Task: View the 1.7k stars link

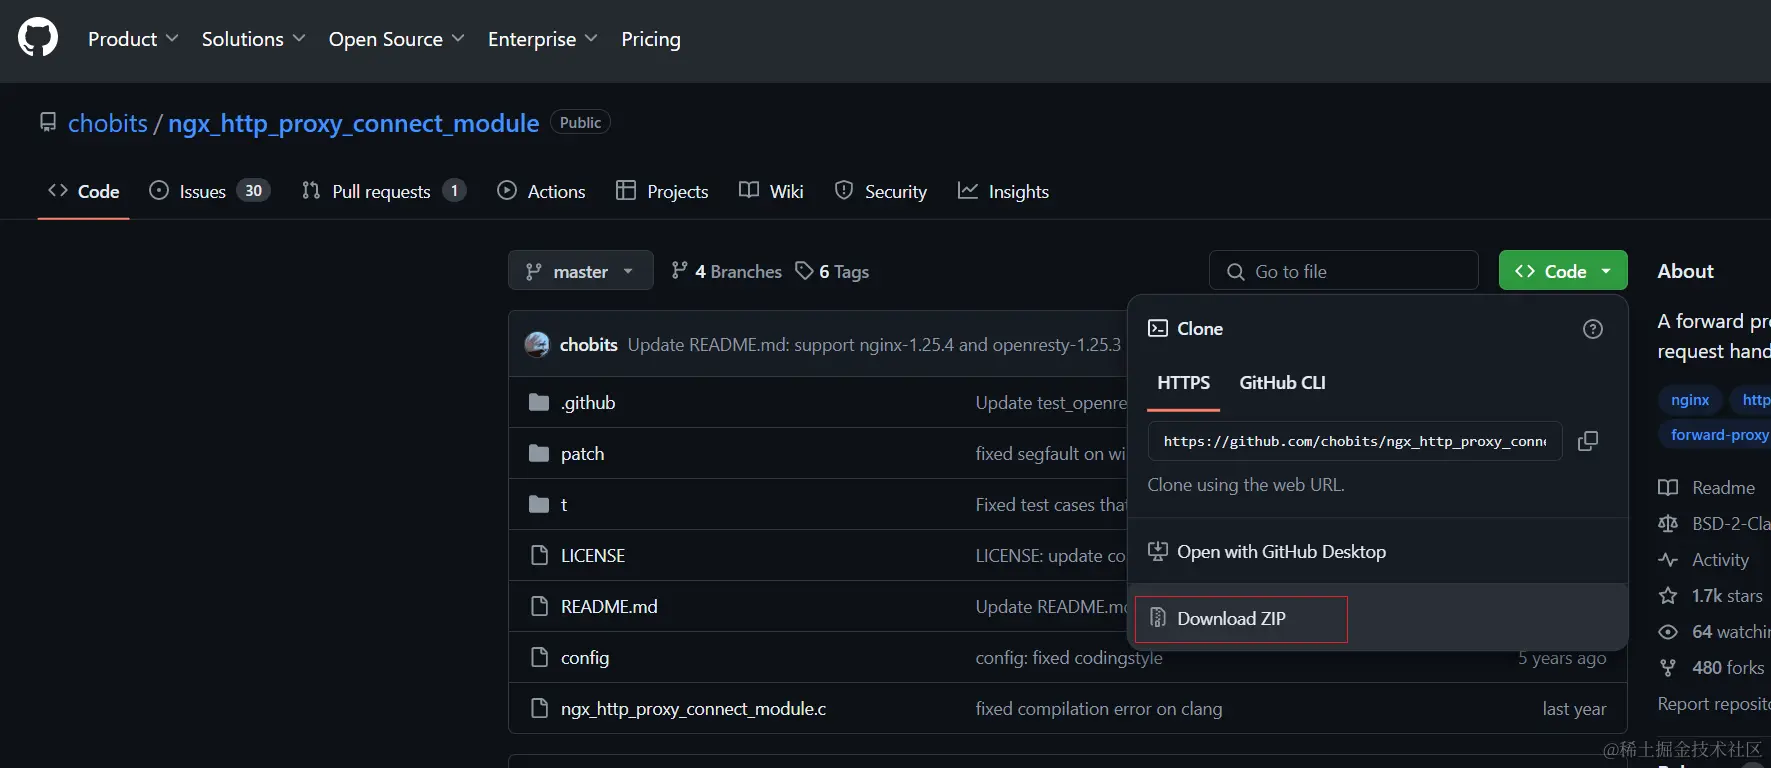Action: pos(1711,596)
